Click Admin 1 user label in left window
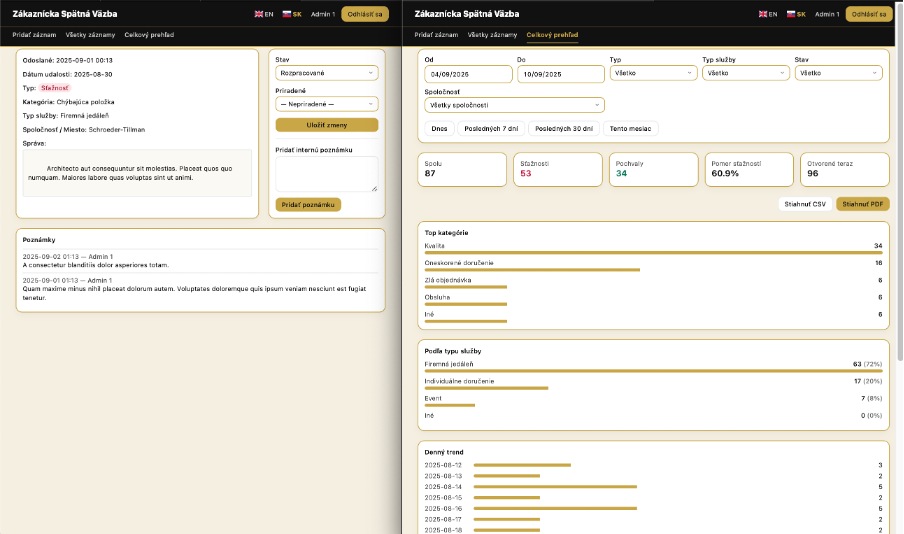 tap(323, 14)
